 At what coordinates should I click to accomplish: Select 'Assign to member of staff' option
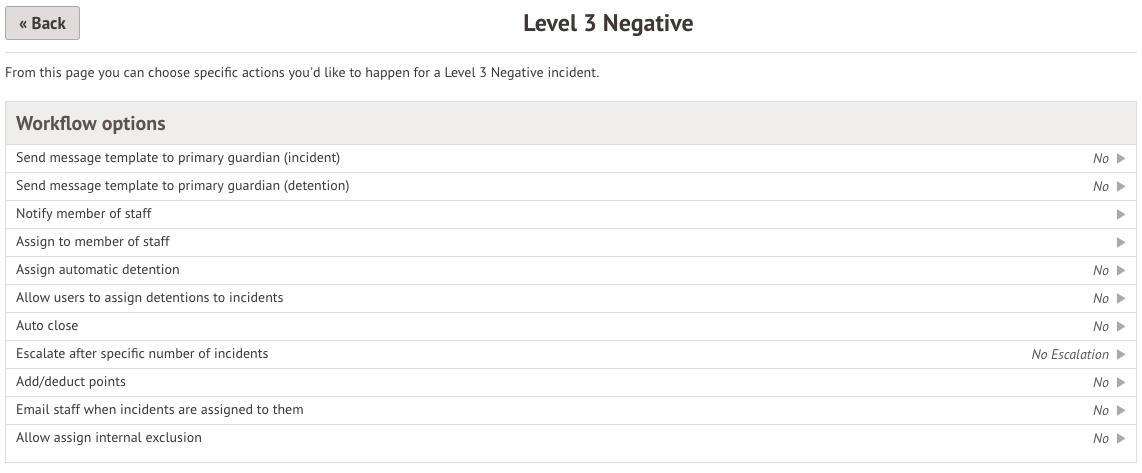93,242
